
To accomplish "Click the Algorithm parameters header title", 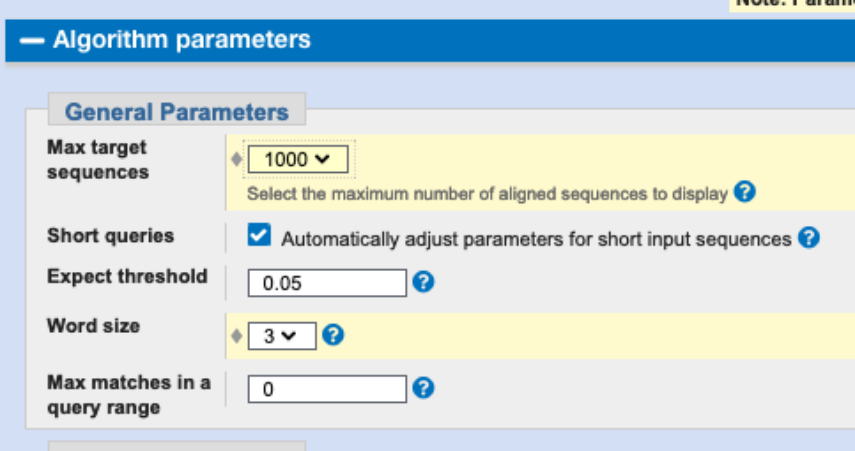I will pos(182,40).
